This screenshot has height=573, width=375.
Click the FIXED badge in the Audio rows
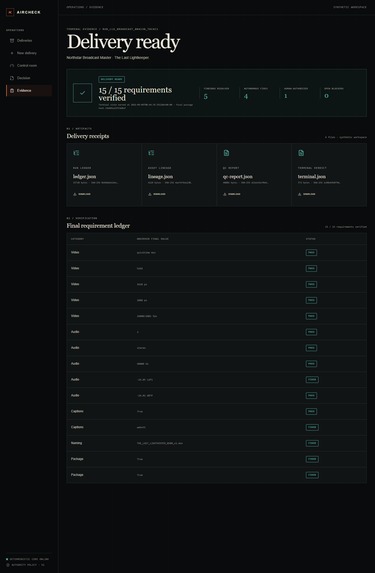pyautogui.click(x=312, y=380)
